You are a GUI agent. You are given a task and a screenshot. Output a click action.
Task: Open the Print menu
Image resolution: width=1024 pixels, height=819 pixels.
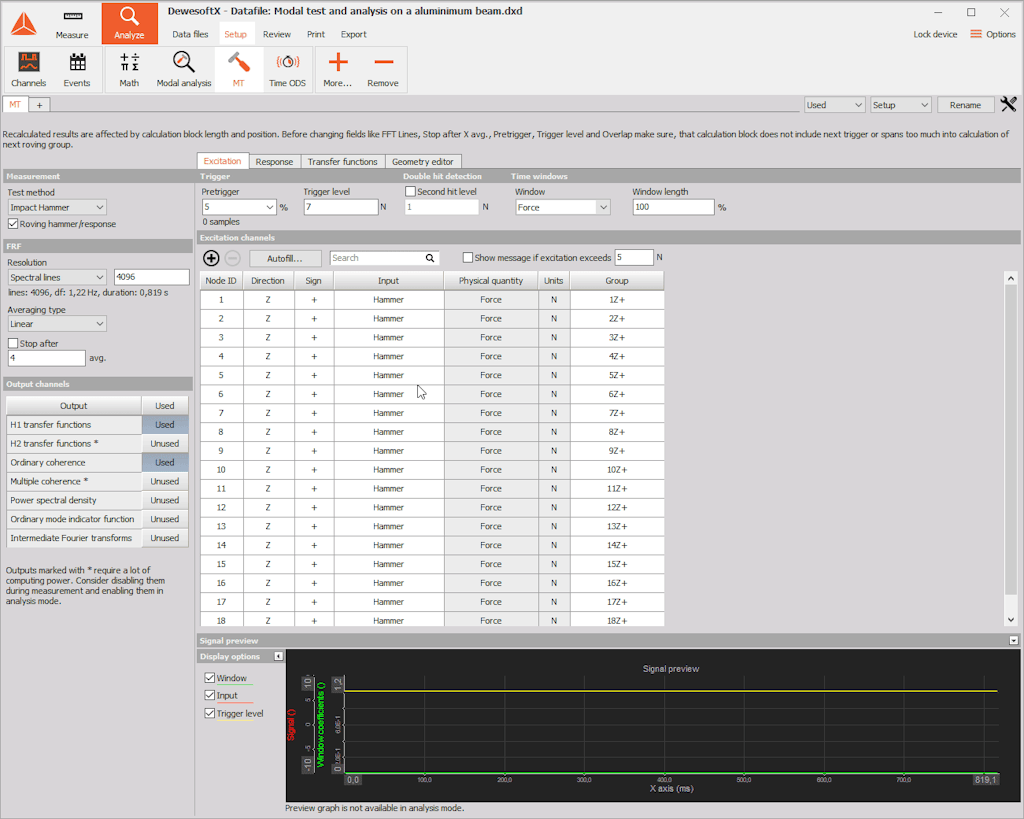[316, 34]
